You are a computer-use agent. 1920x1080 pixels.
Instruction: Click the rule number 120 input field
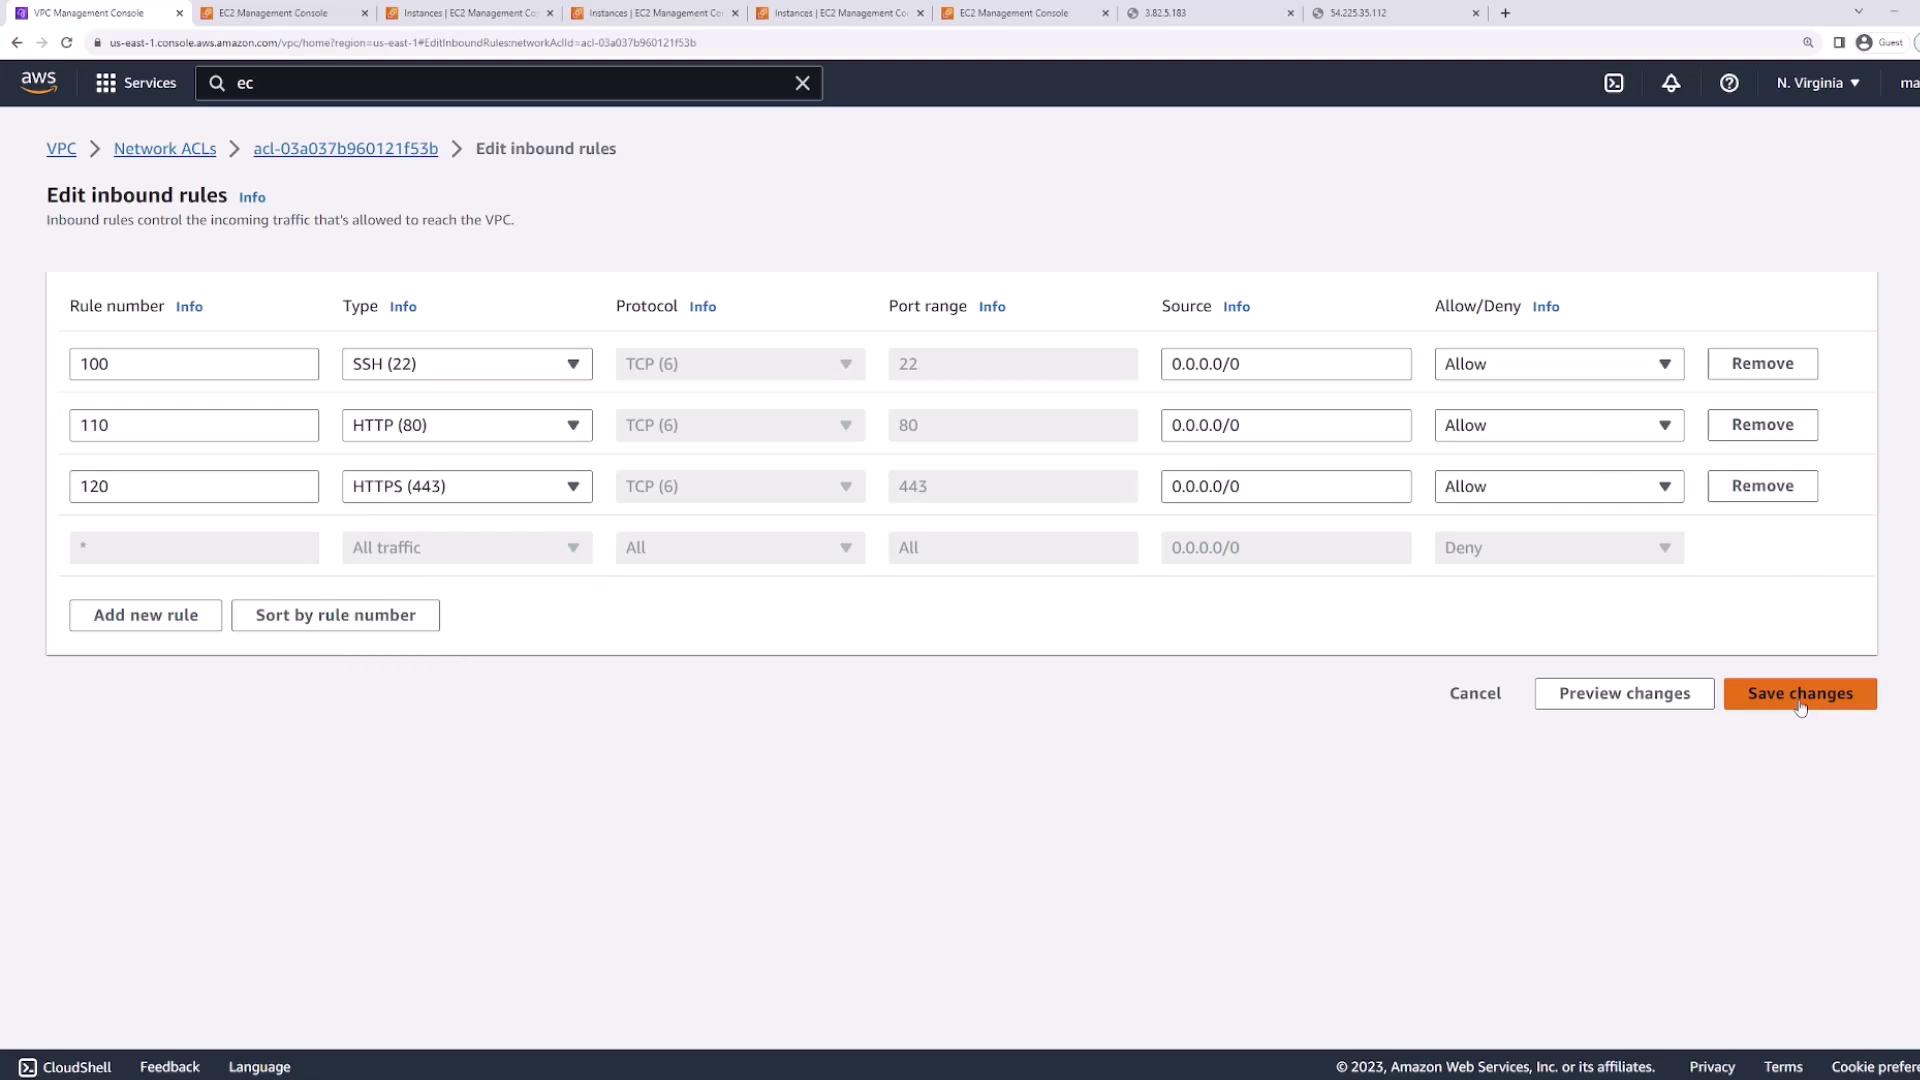click(193, 486)
